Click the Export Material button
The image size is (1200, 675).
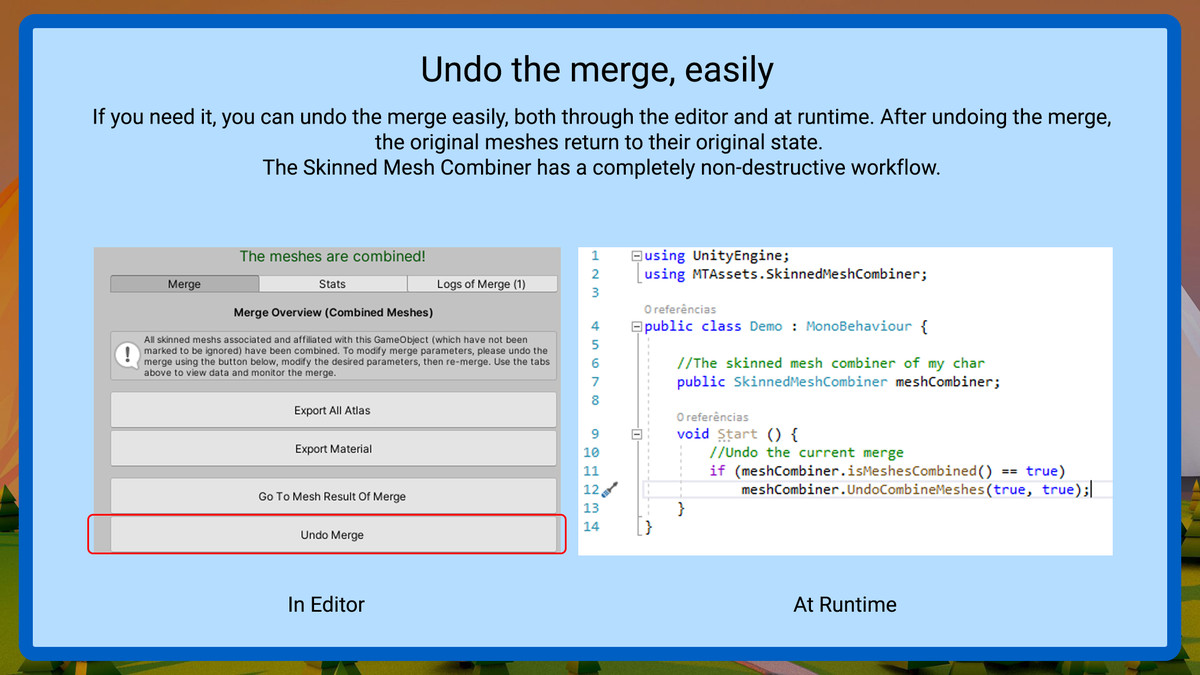click(333, 449)
